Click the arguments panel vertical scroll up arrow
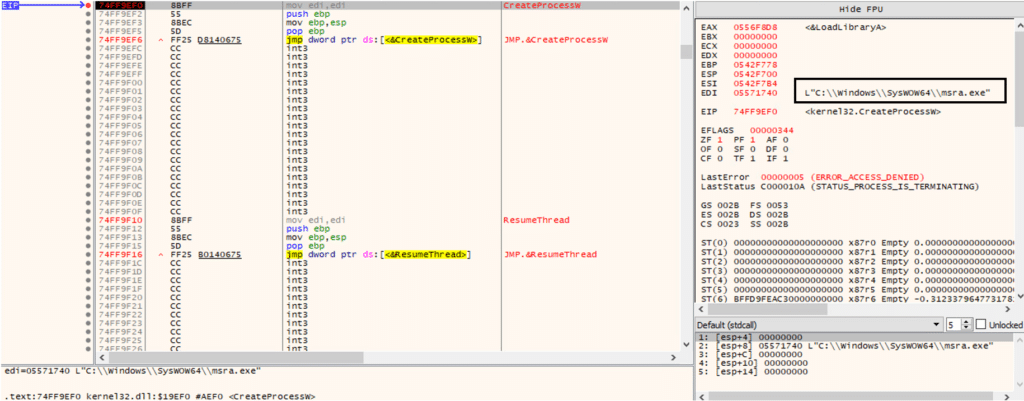1024x401 pixels. 1018,337
